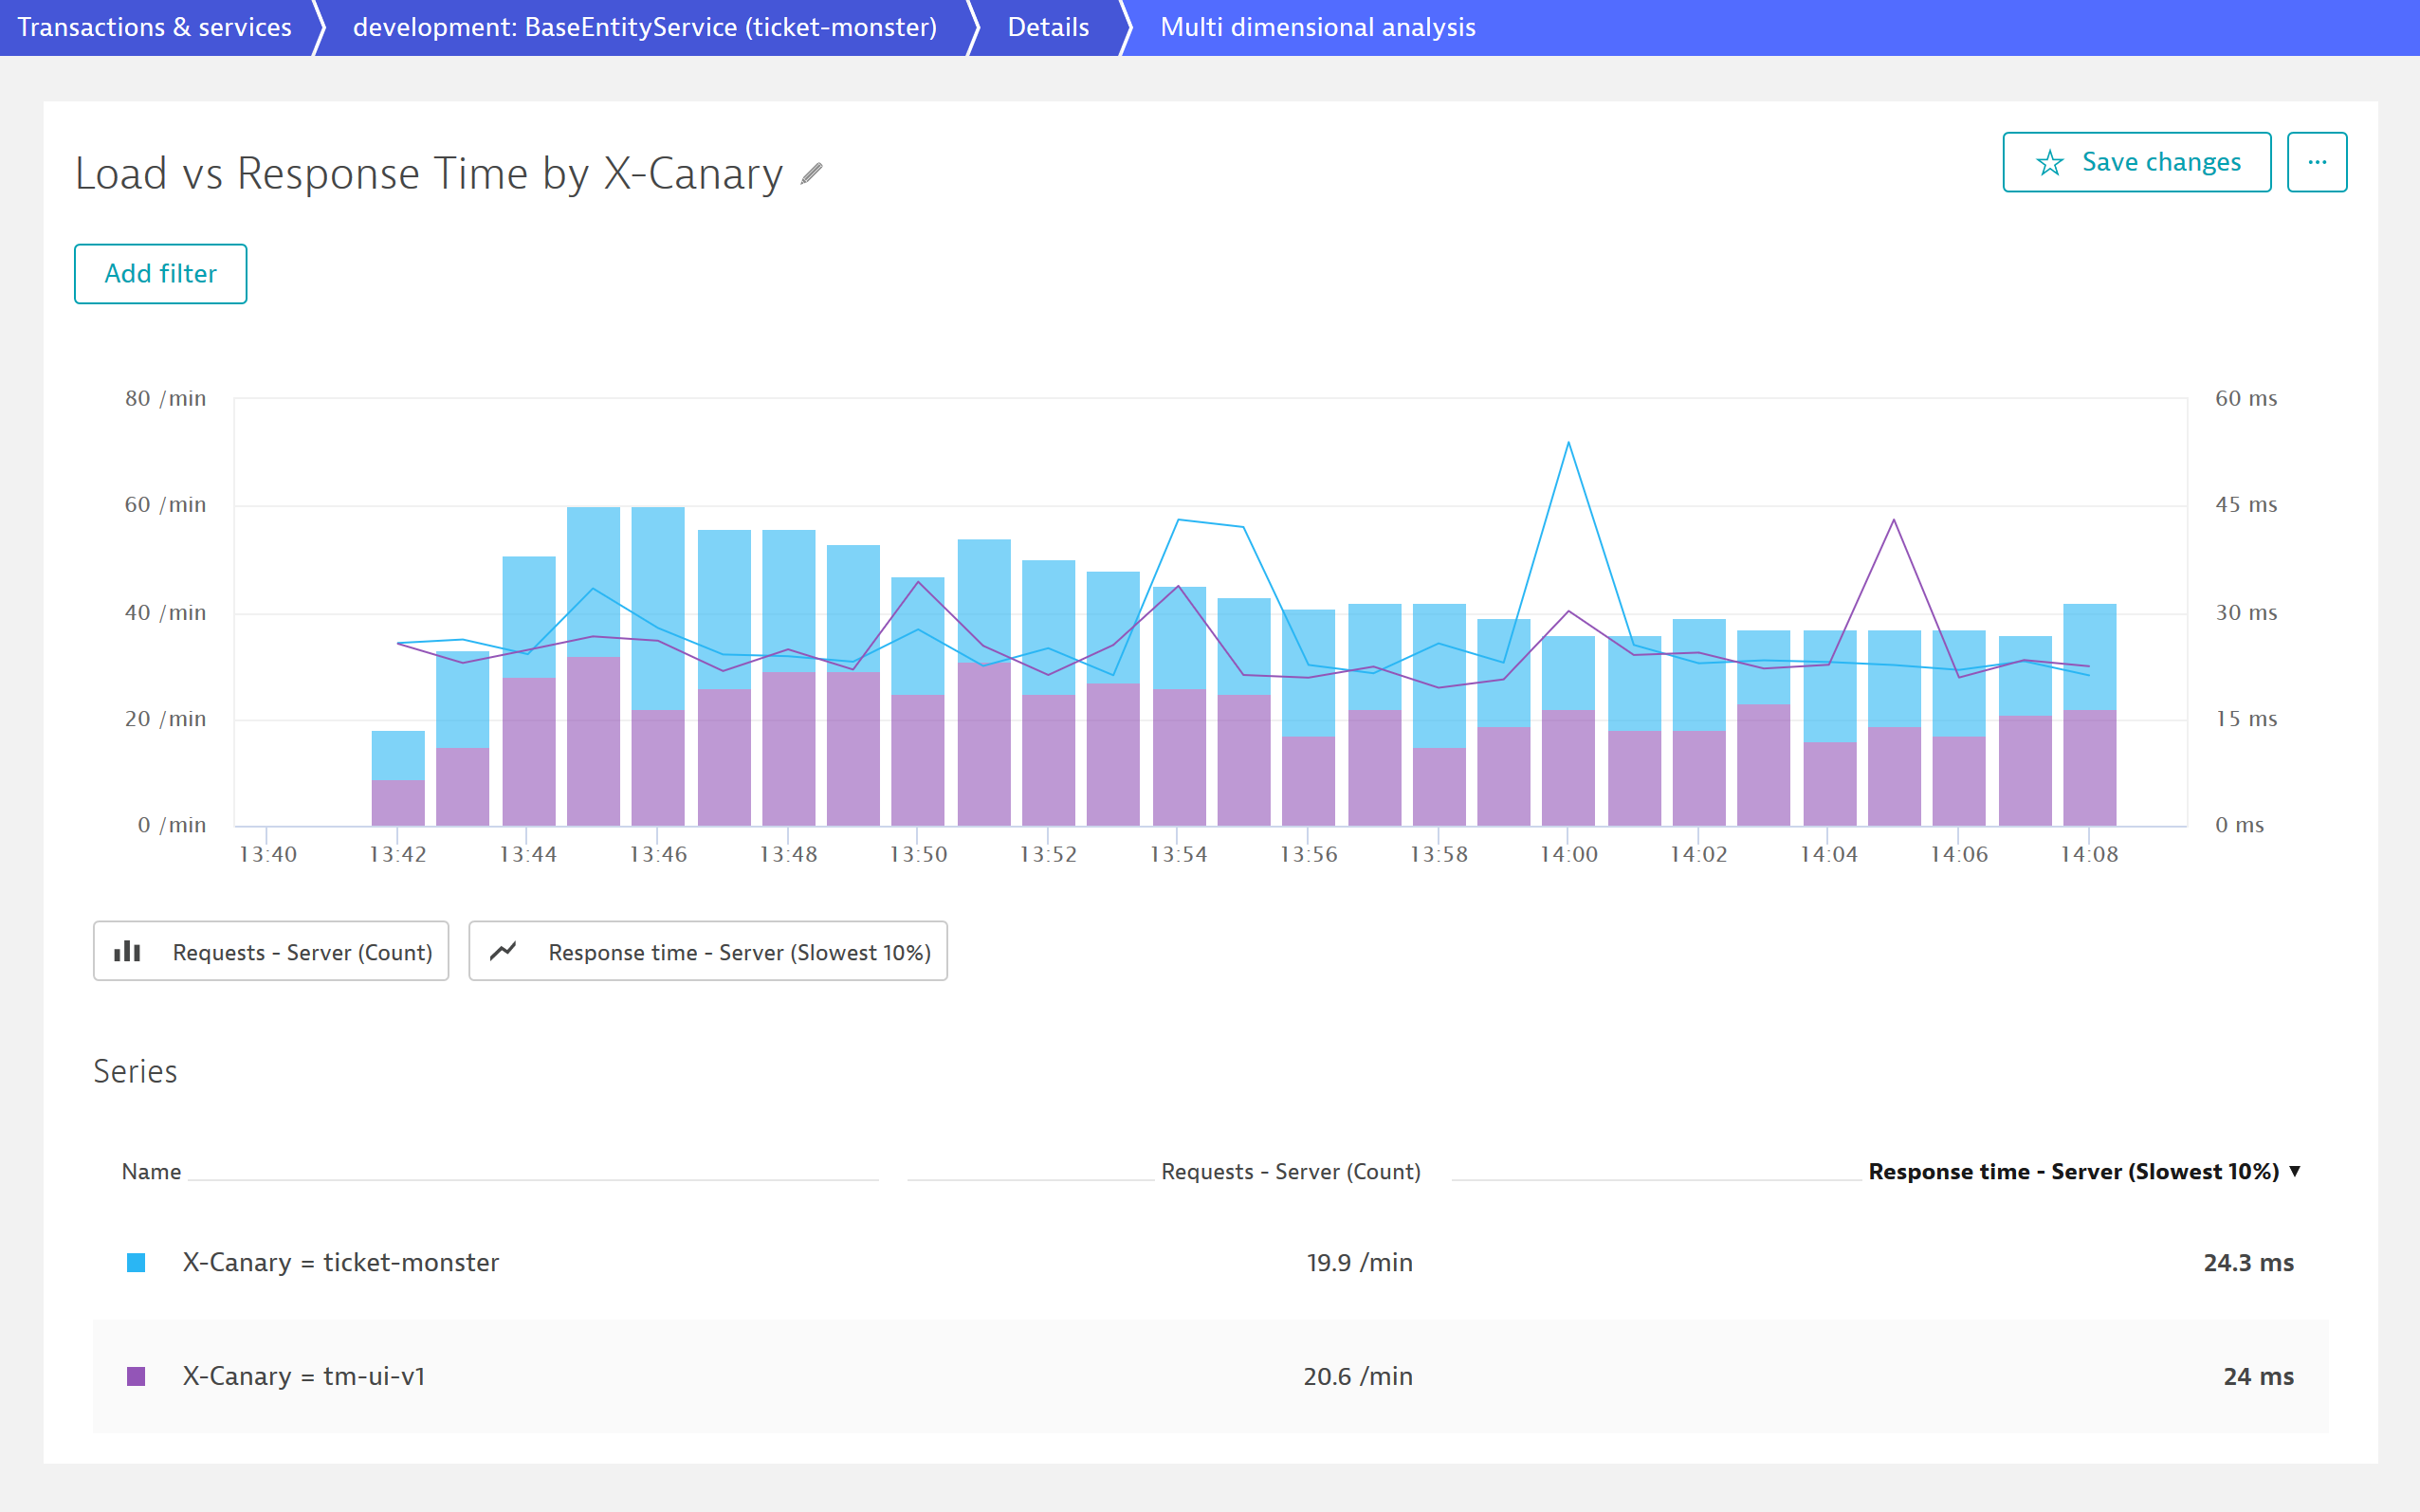
Task: Sort by Requests - Server (Count) column header
Action: click(1290, 1171)
